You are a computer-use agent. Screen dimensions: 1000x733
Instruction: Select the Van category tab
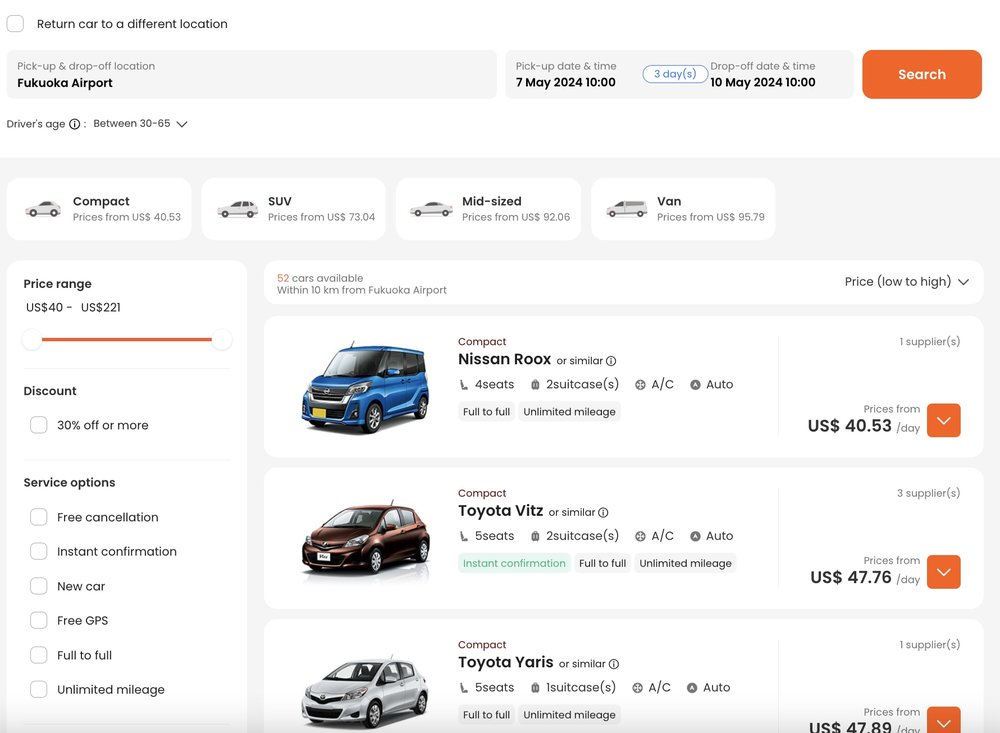tap(683, 209)
